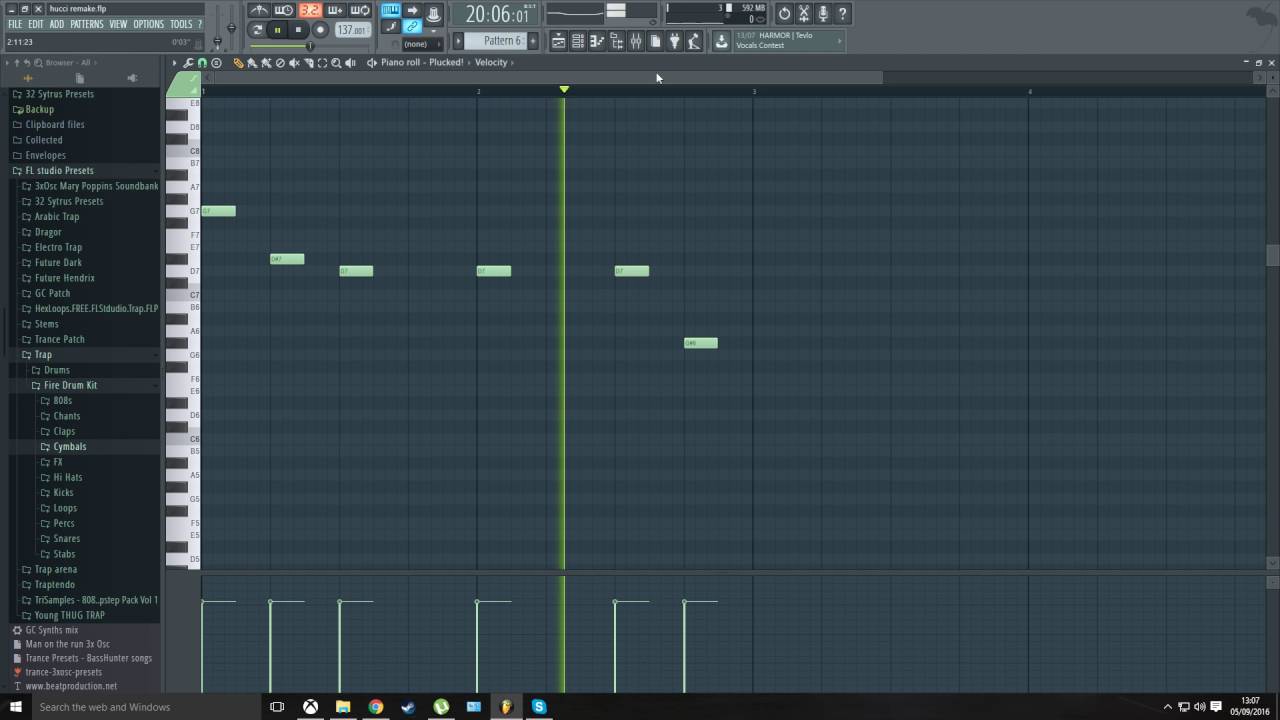Click the Plucked! channel breadcrumb
The image size is (1280, 720).
coord(445,62)
